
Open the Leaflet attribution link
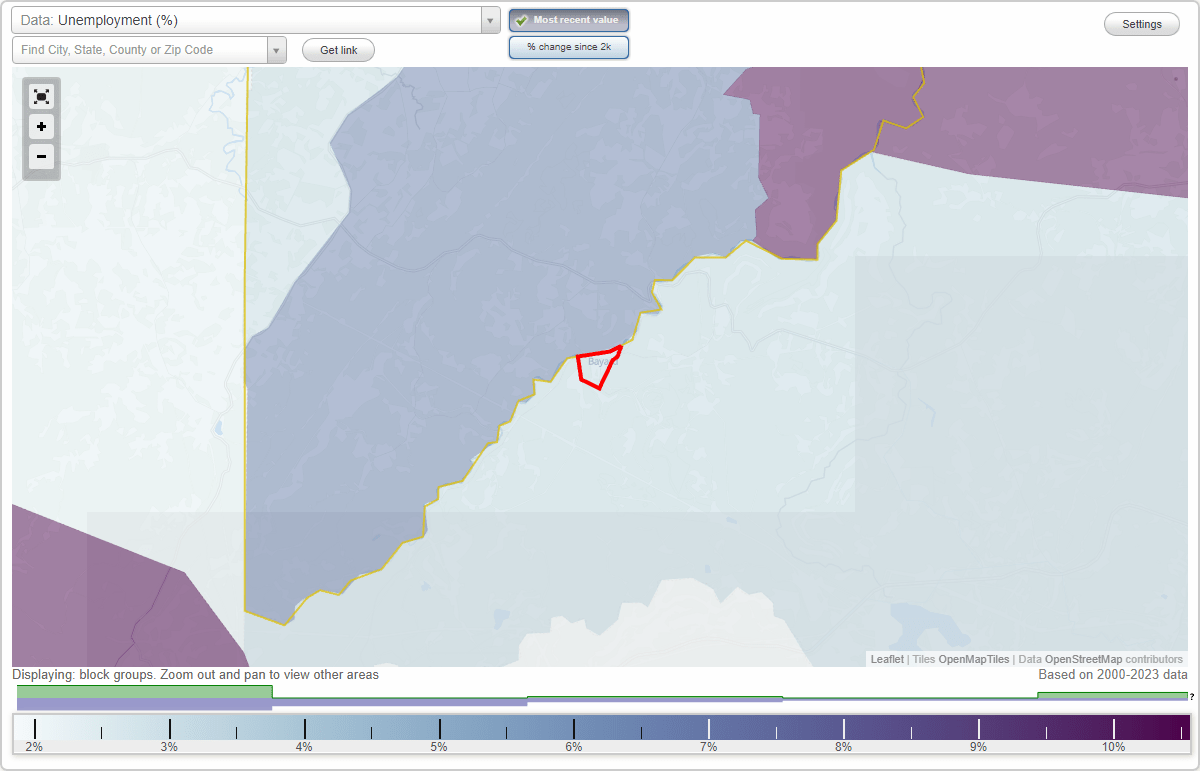point(887,659)
